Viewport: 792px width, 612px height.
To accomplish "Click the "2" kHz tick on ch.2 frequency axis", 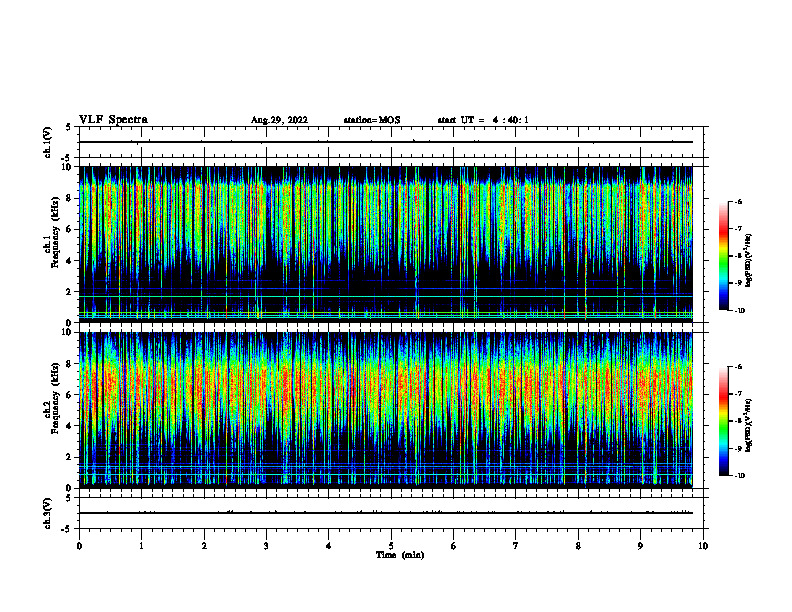I will (x=71, y=457).
